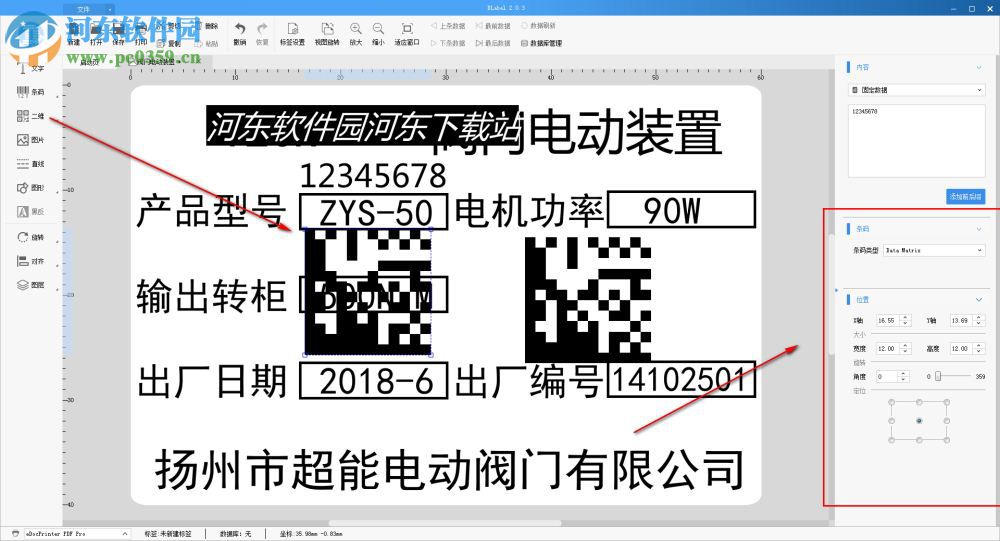Click the 90W text box on label
The height and width of the screenshot is (541, 1000).
[681, 209]
